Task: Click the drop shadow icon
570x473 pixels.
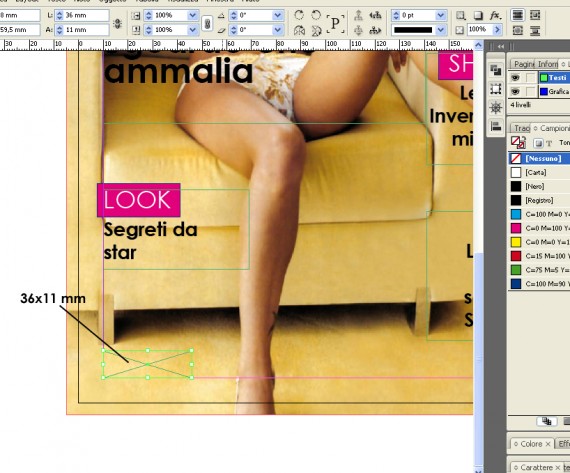Action: point(478,15)
